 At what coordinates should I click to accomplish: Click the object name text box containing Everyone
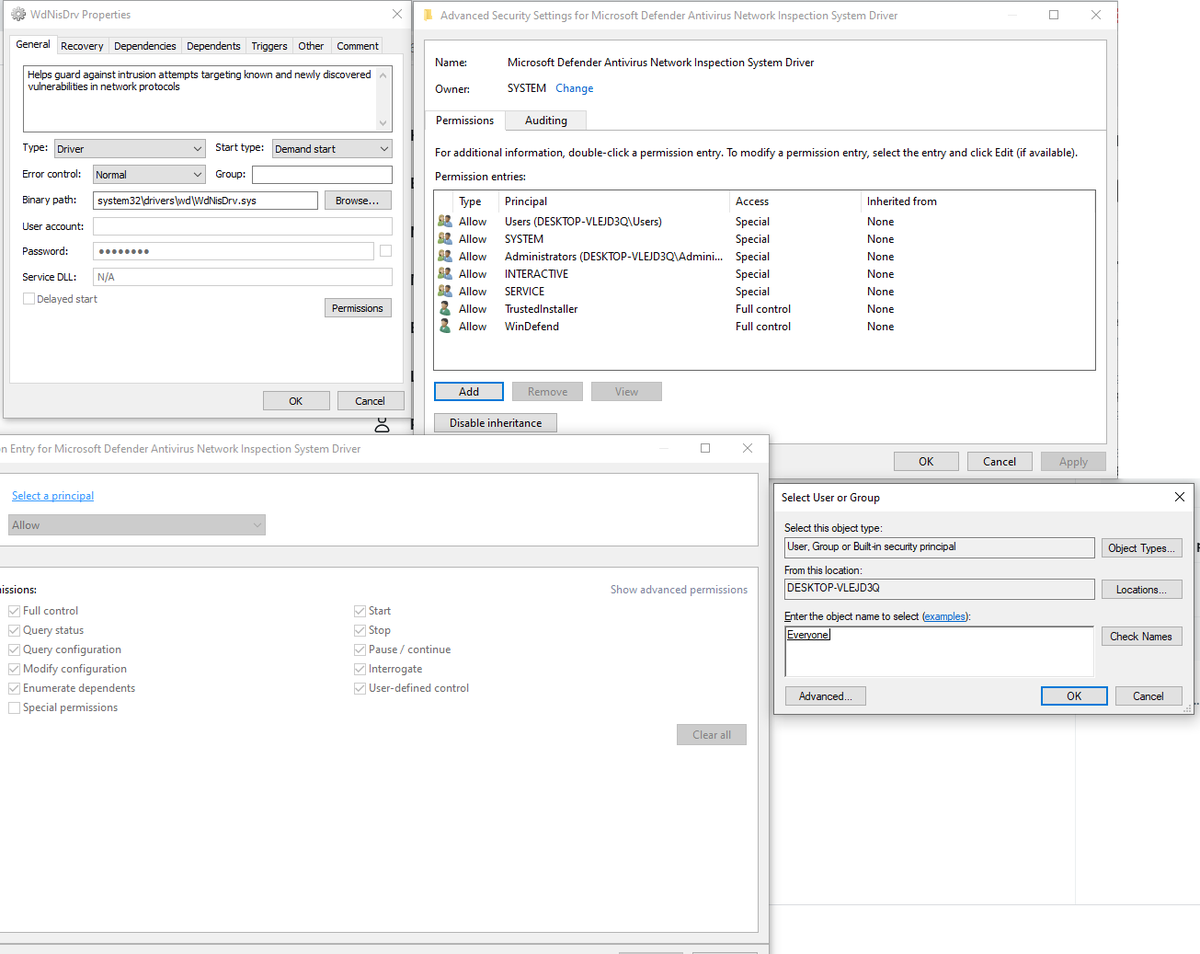click(x=939, y=652)
